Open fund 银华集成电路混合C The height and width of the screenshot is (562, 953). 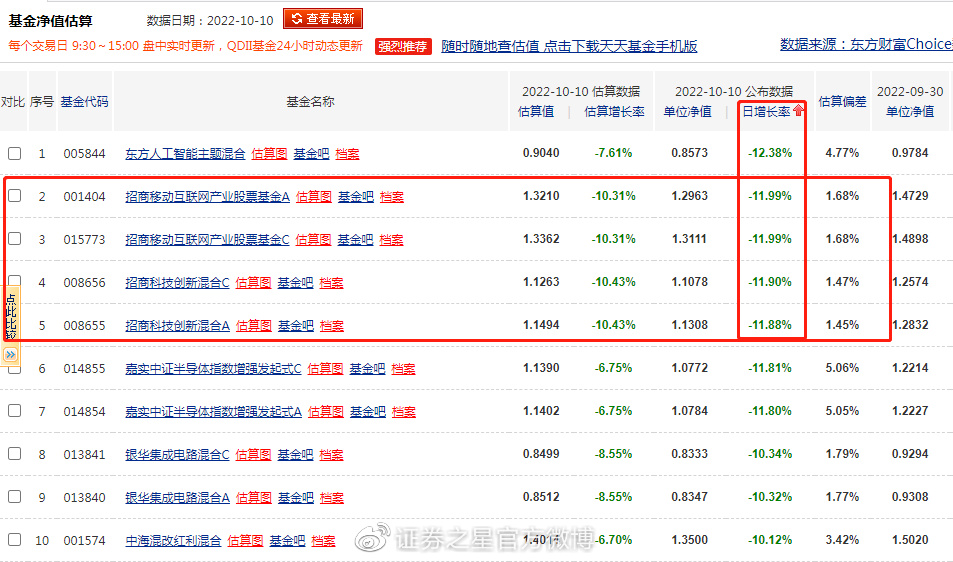coord(177,454)
